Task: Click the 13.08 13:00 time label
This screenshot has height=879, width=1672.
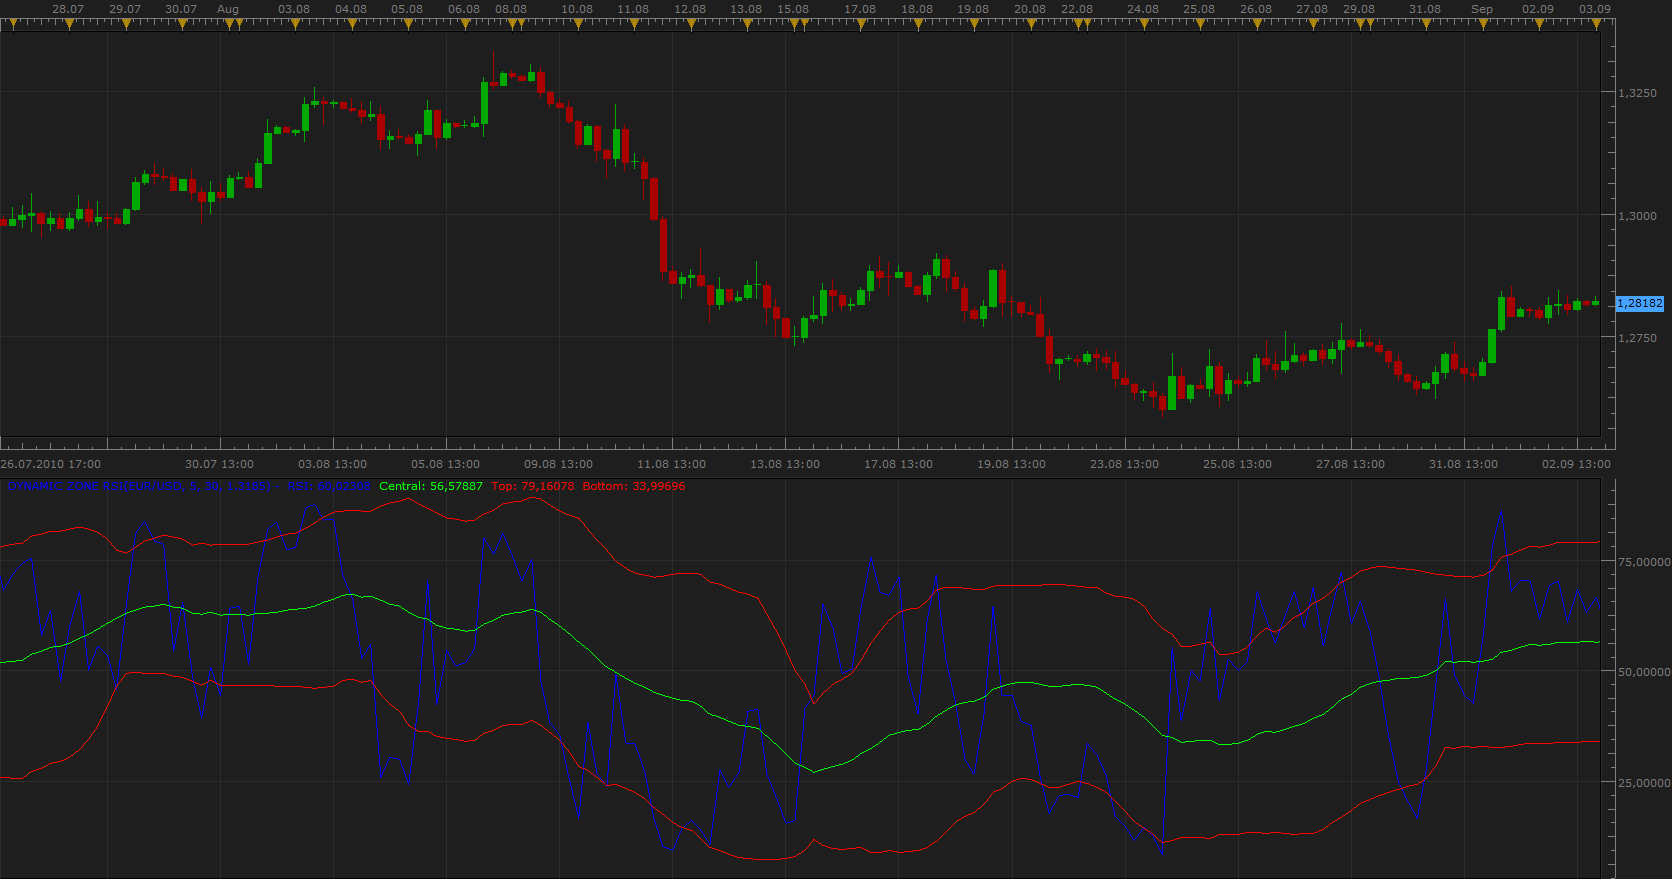Action: tap(785, 464)
